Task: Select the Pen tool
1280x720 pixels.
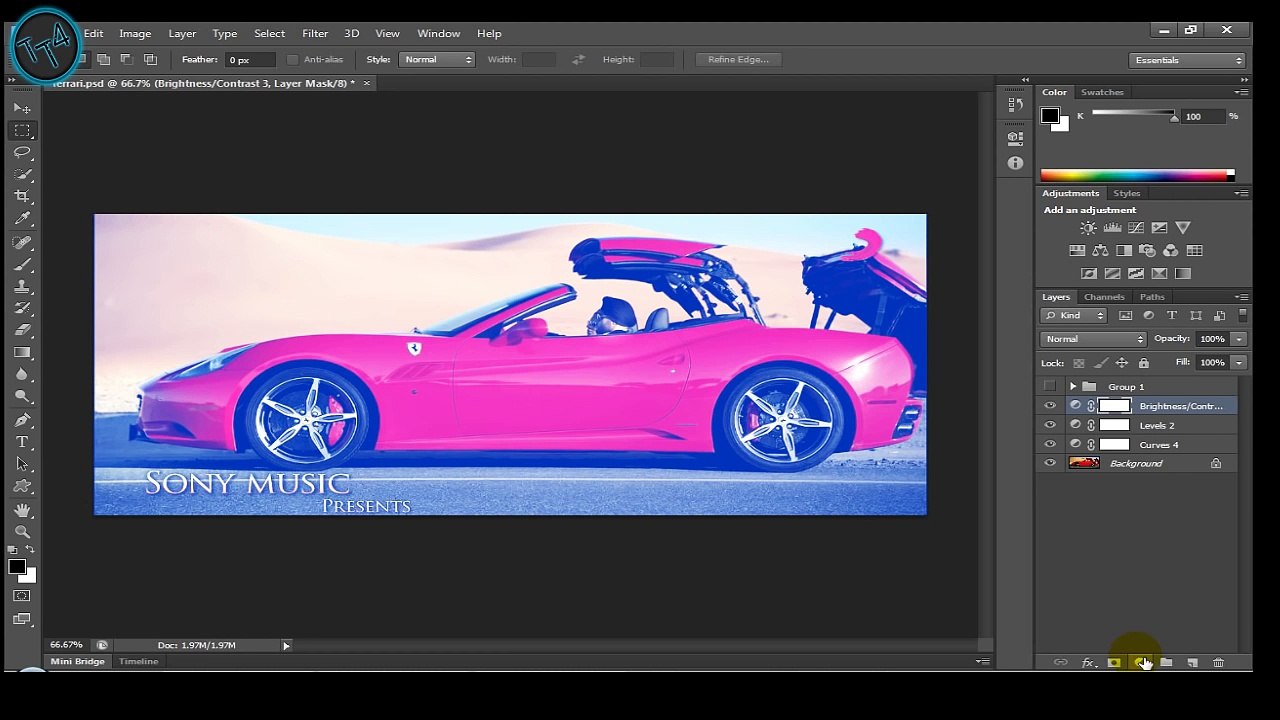Action: coord(22,420)
